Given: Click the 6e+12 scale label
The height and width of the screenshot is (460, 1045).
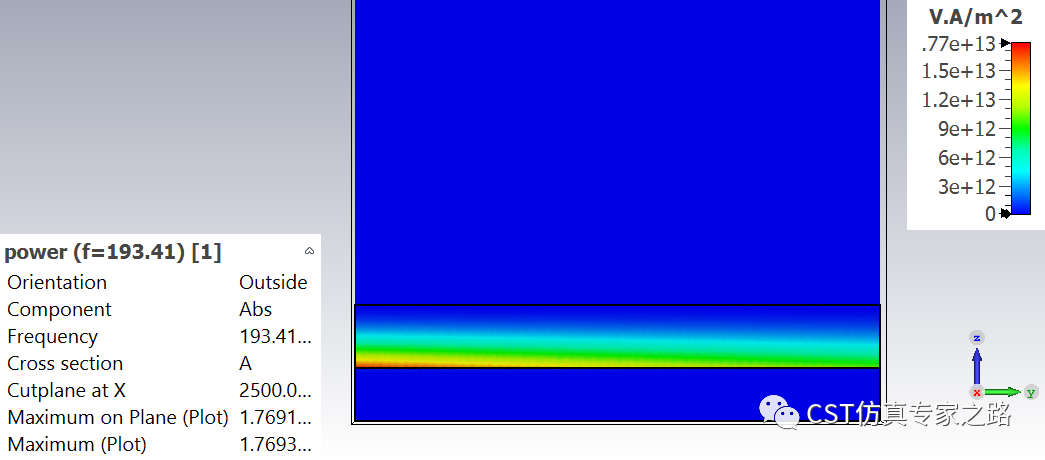Looking at the screenshot, I should coord(966,158).
